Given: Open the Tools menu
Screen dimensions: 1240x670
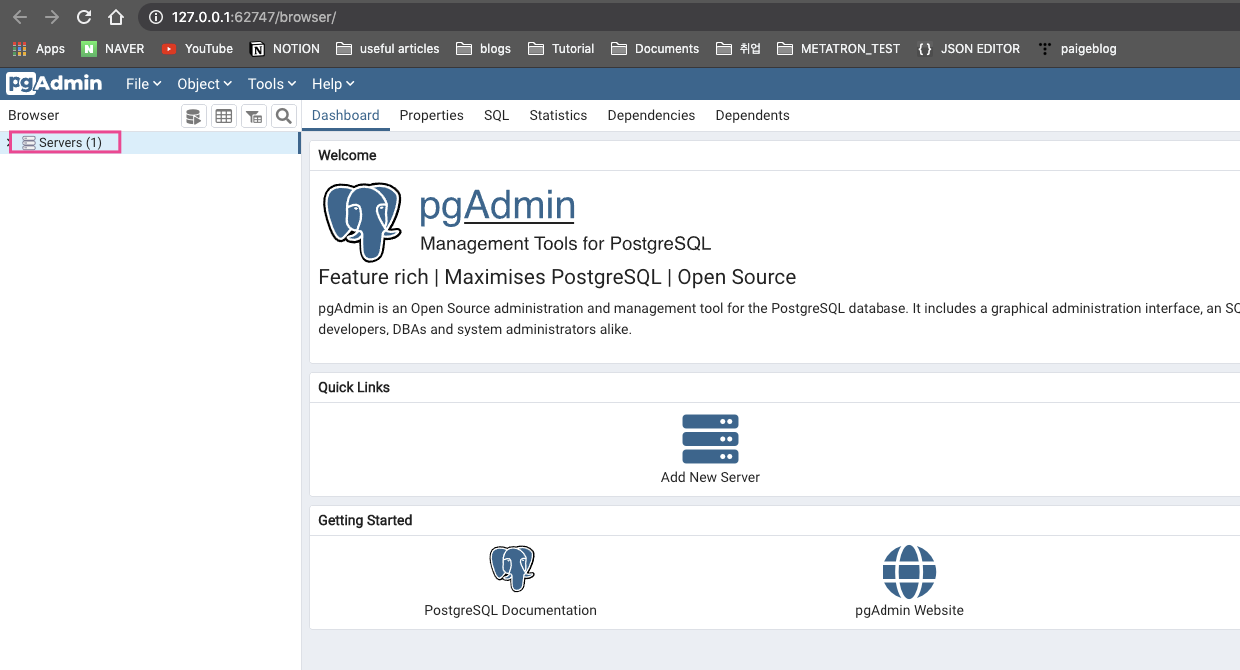Looking at the screenshot, I should coord(272,84).
